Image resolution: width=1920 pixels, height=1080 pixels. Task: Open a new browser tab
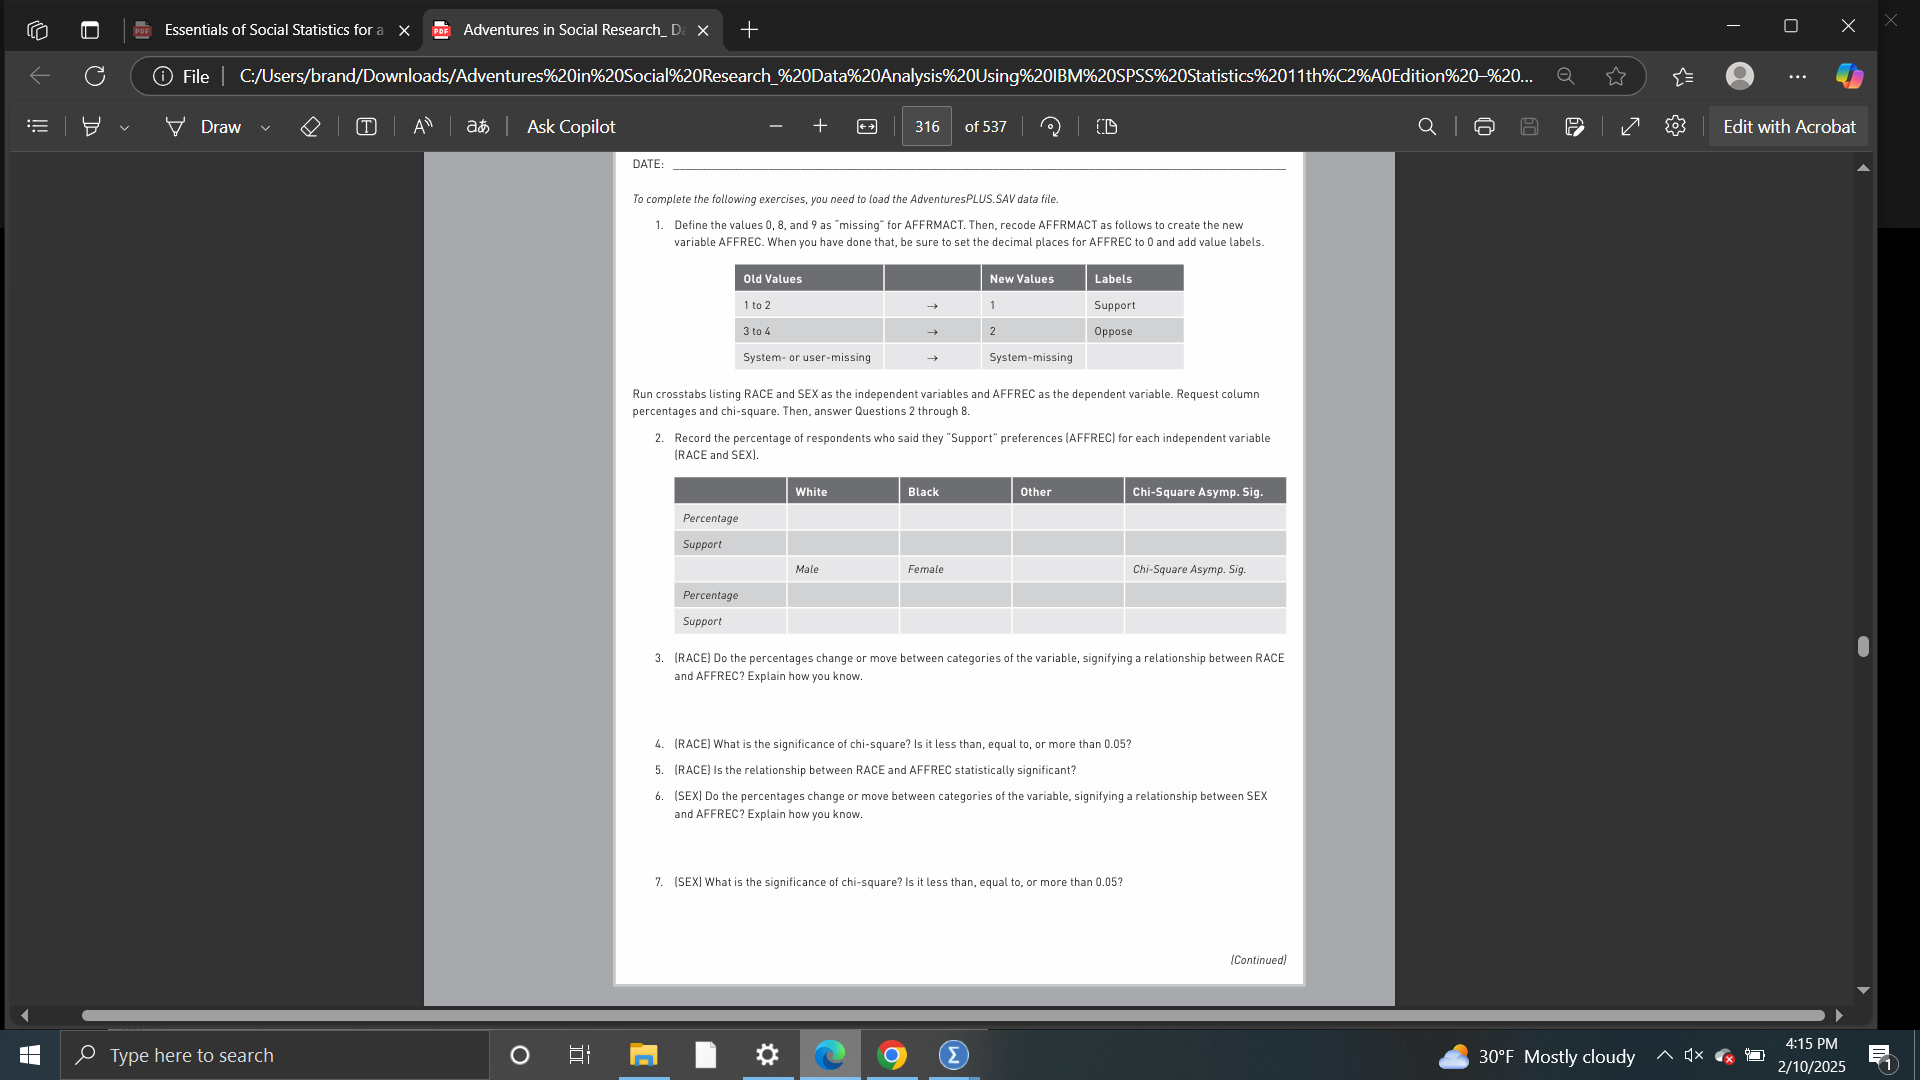click(749, 30)
